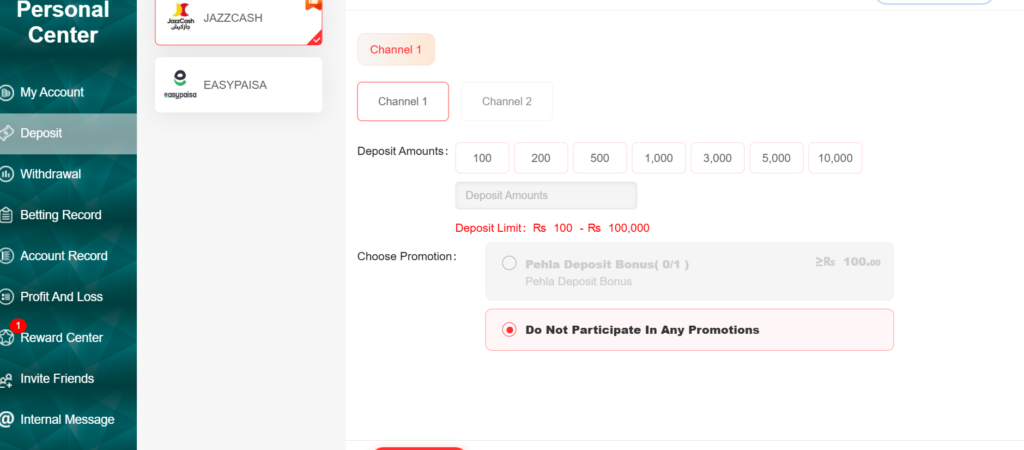The image size is (1024, 450).
Task: Choose 10,000 deposit amount
Action: [835, 158]
